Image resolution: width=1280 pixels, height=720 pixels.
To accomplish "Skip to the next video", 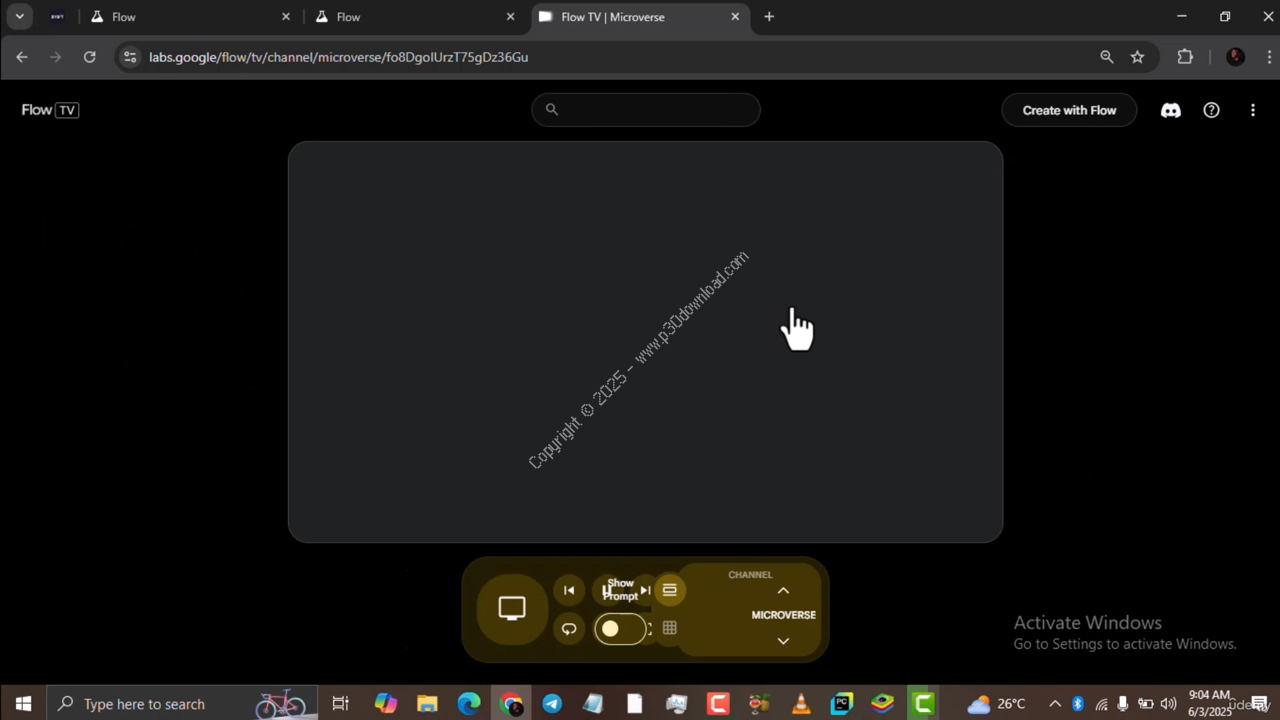I will click(x=645, y=590).
